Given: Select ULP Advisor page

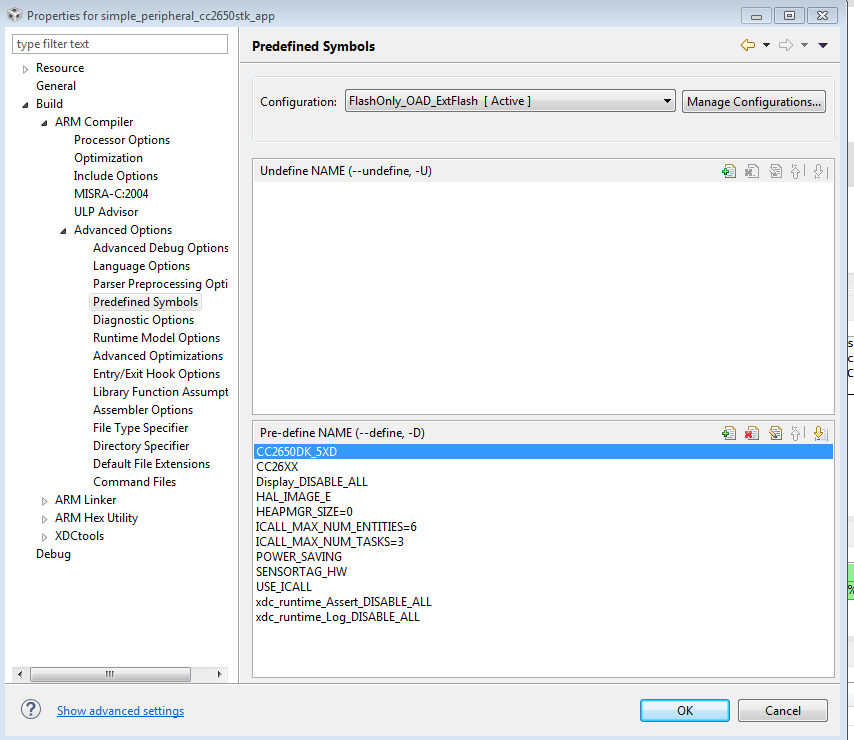Looking at the screenshot, I should (x=106, y=212).
